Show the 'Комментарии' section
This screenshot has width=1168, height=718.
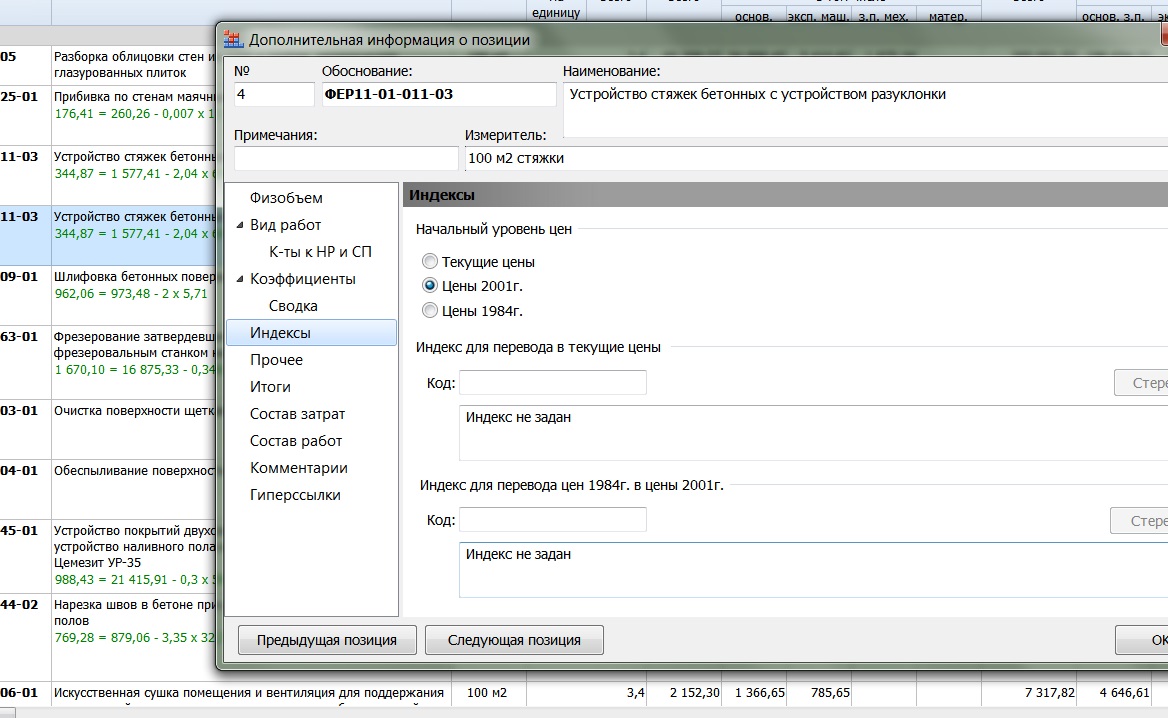(x=299, y=468)
